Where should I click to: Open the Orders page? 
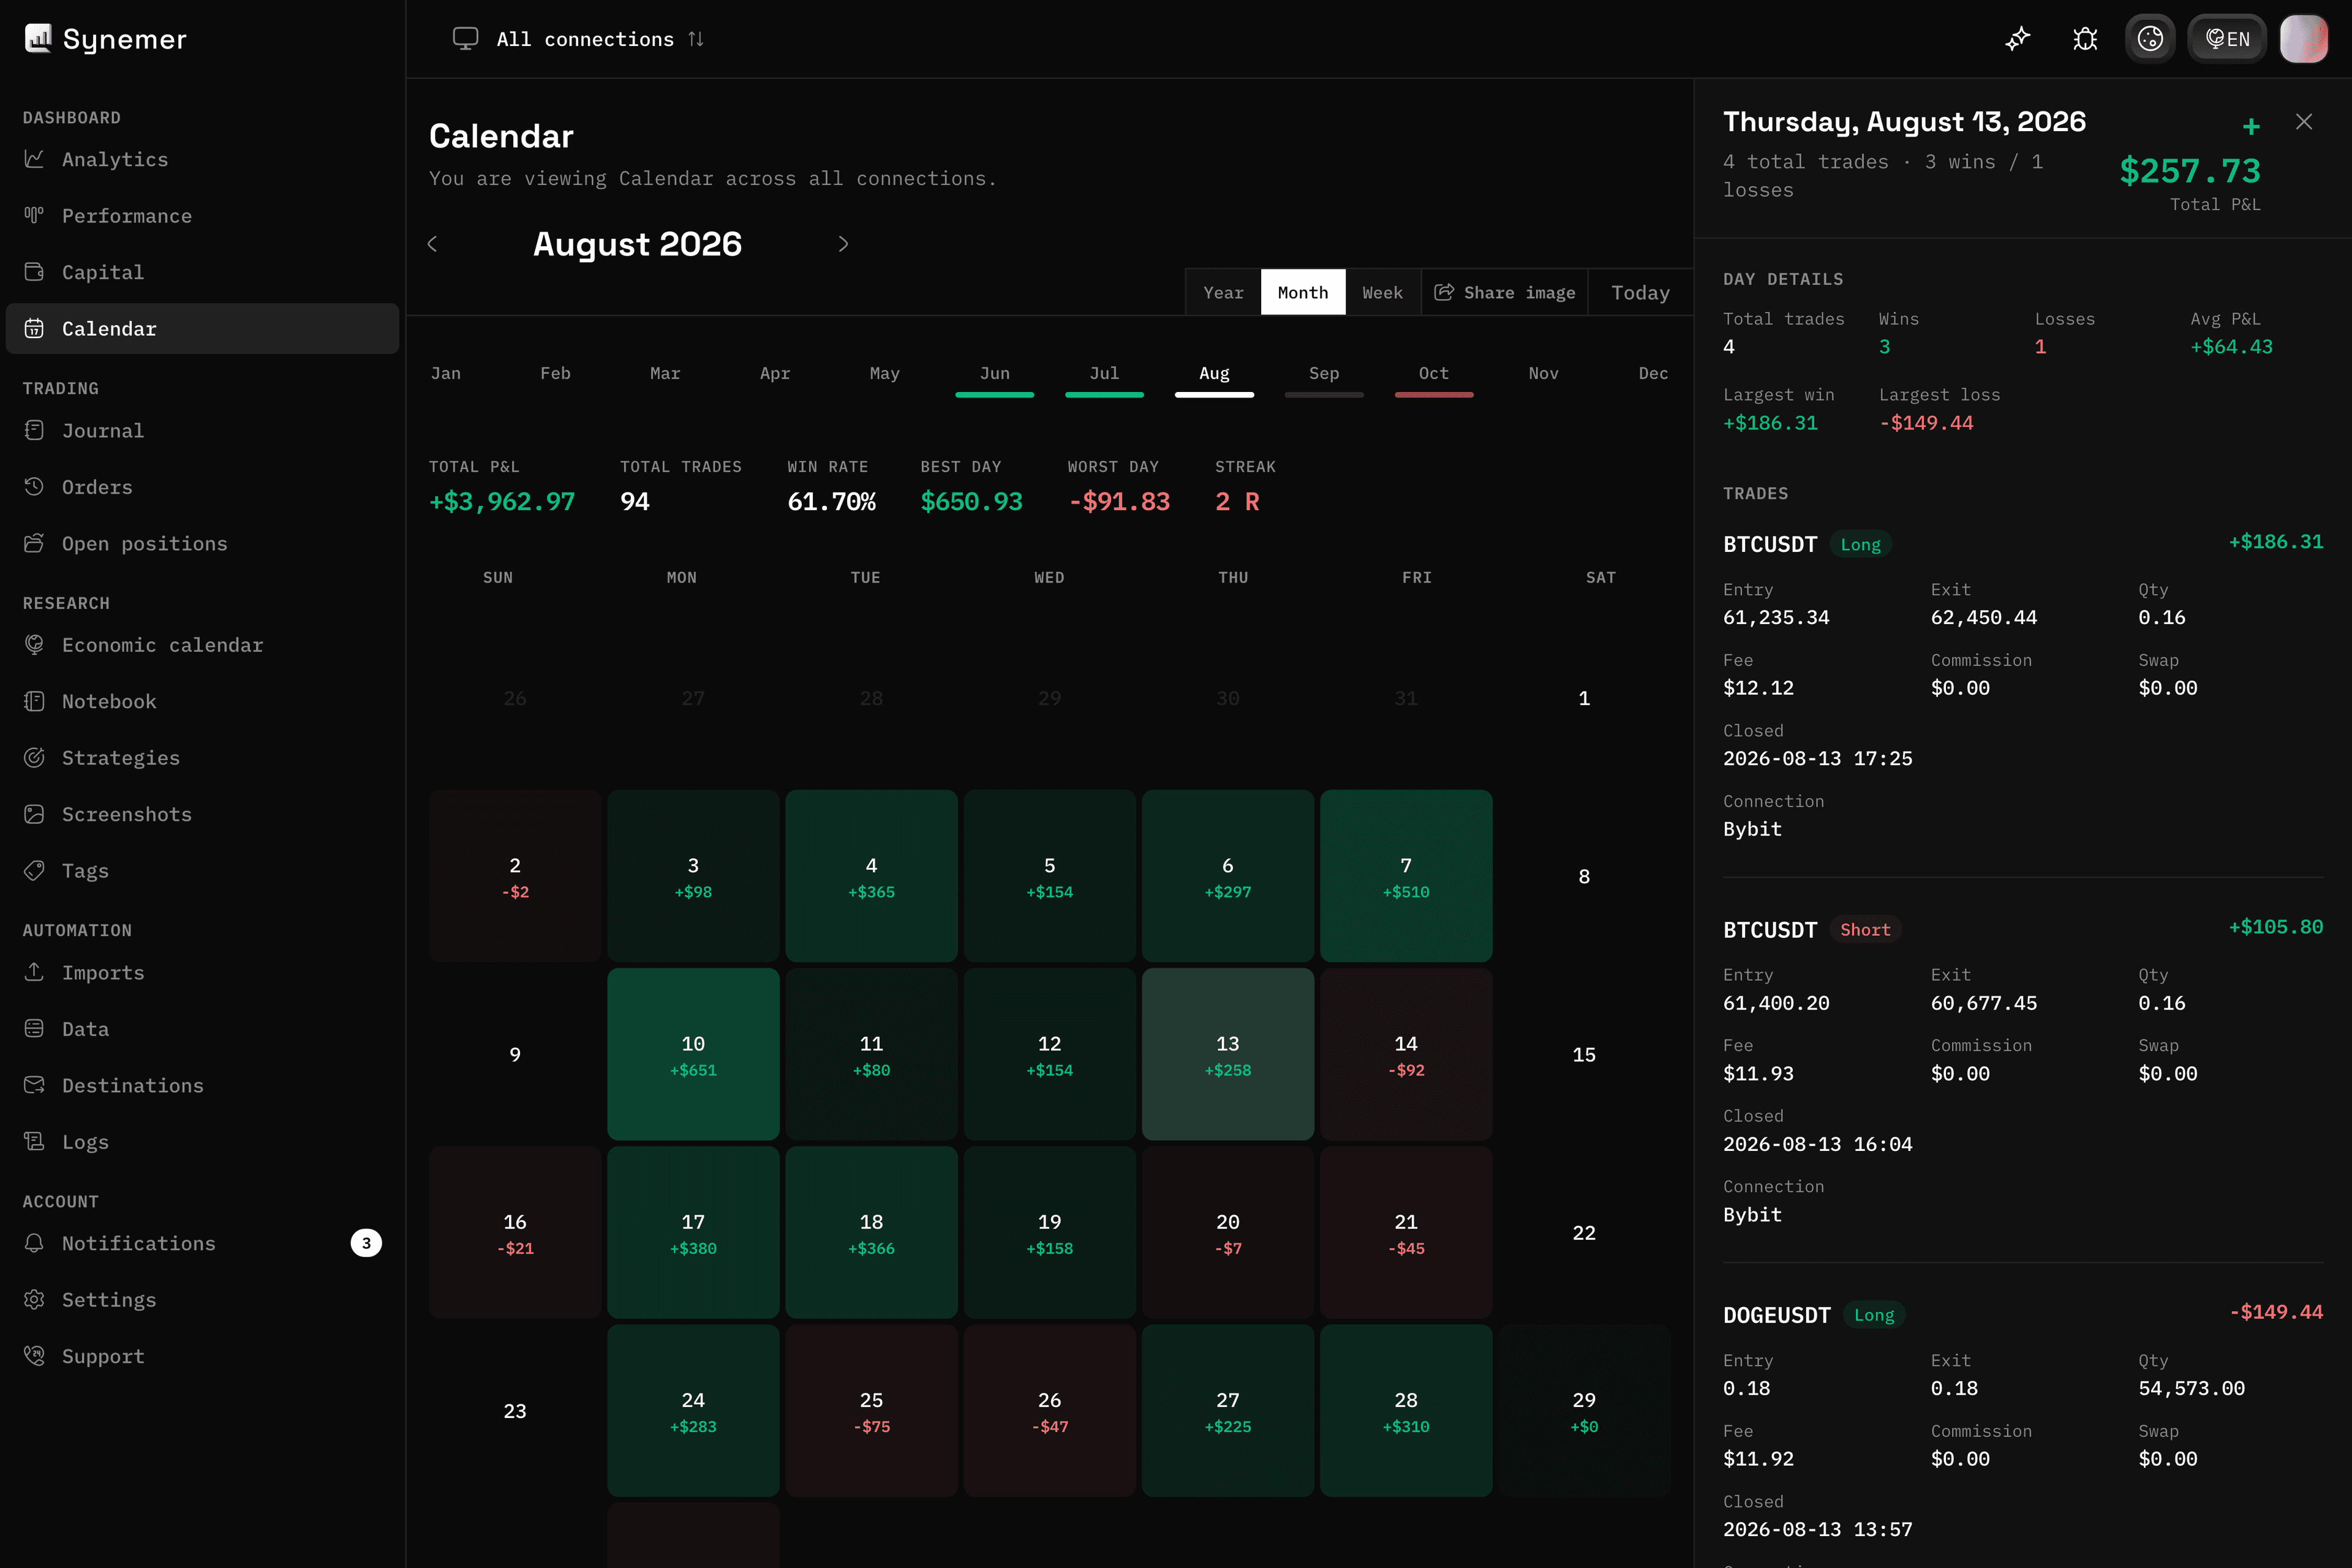(203, 487)
